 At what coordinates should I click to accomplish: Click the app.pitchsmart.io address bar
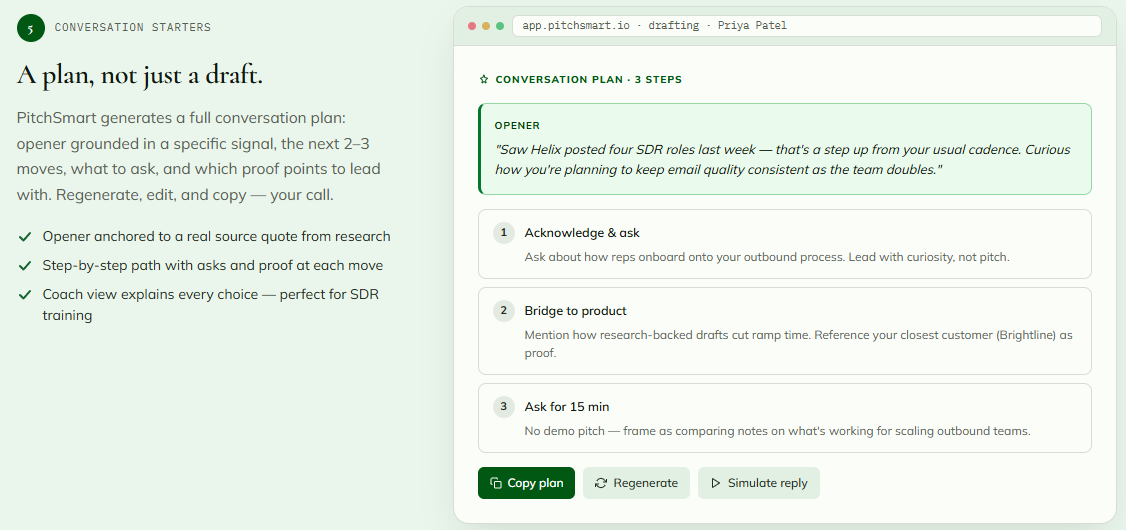[806, 26]
